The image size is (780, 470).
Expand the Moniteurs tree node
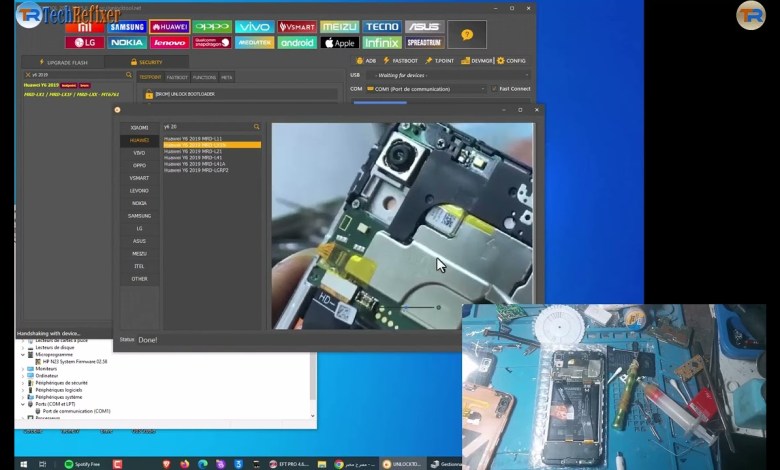[23, 369]
